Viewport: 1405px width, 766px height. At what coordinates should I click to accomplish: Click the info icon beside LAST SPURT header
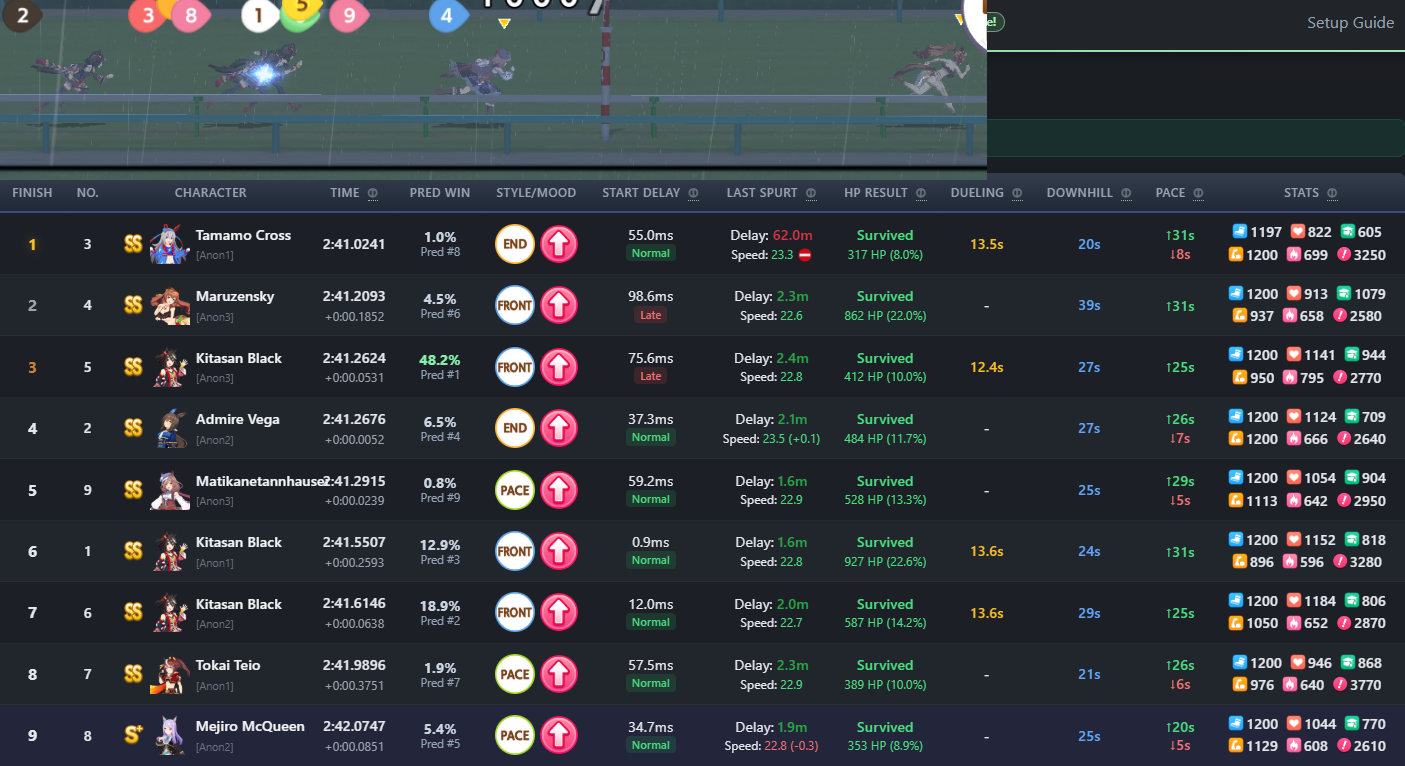point(811,193)
